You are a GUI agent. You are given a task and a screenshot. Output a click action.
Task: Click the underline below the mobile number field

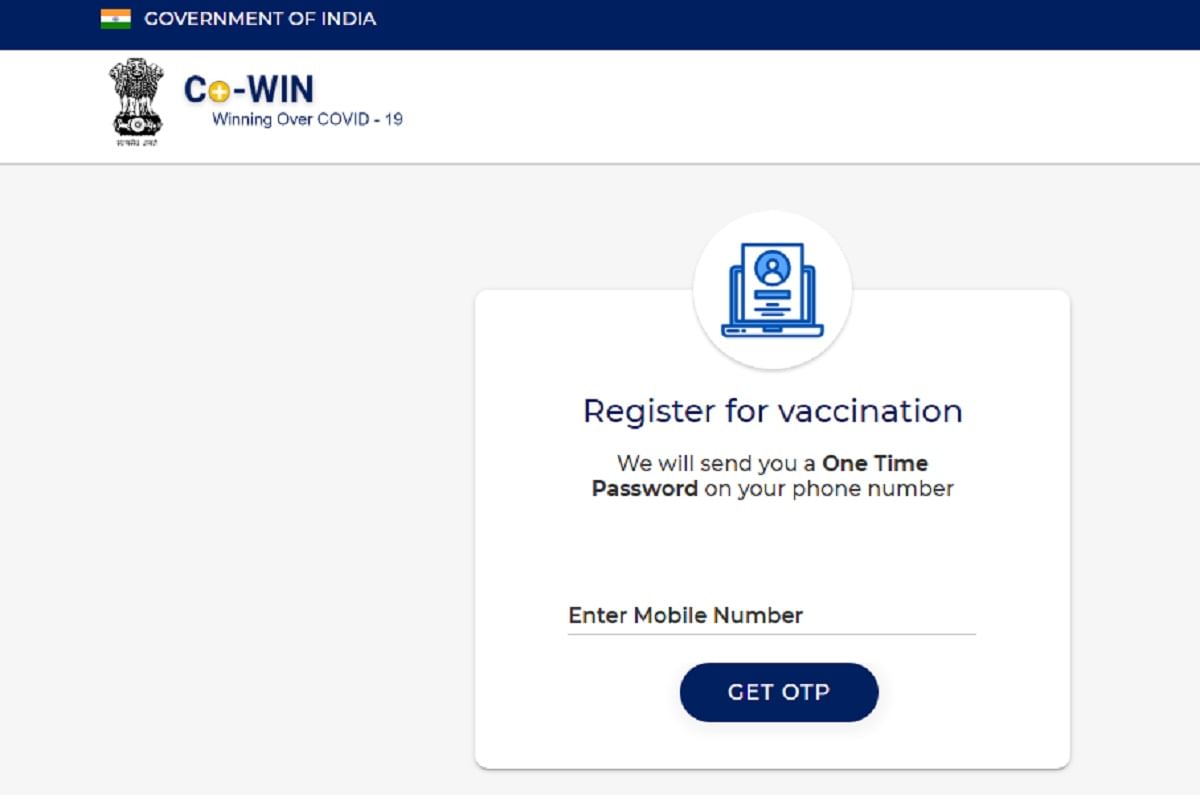coord(770,632)
